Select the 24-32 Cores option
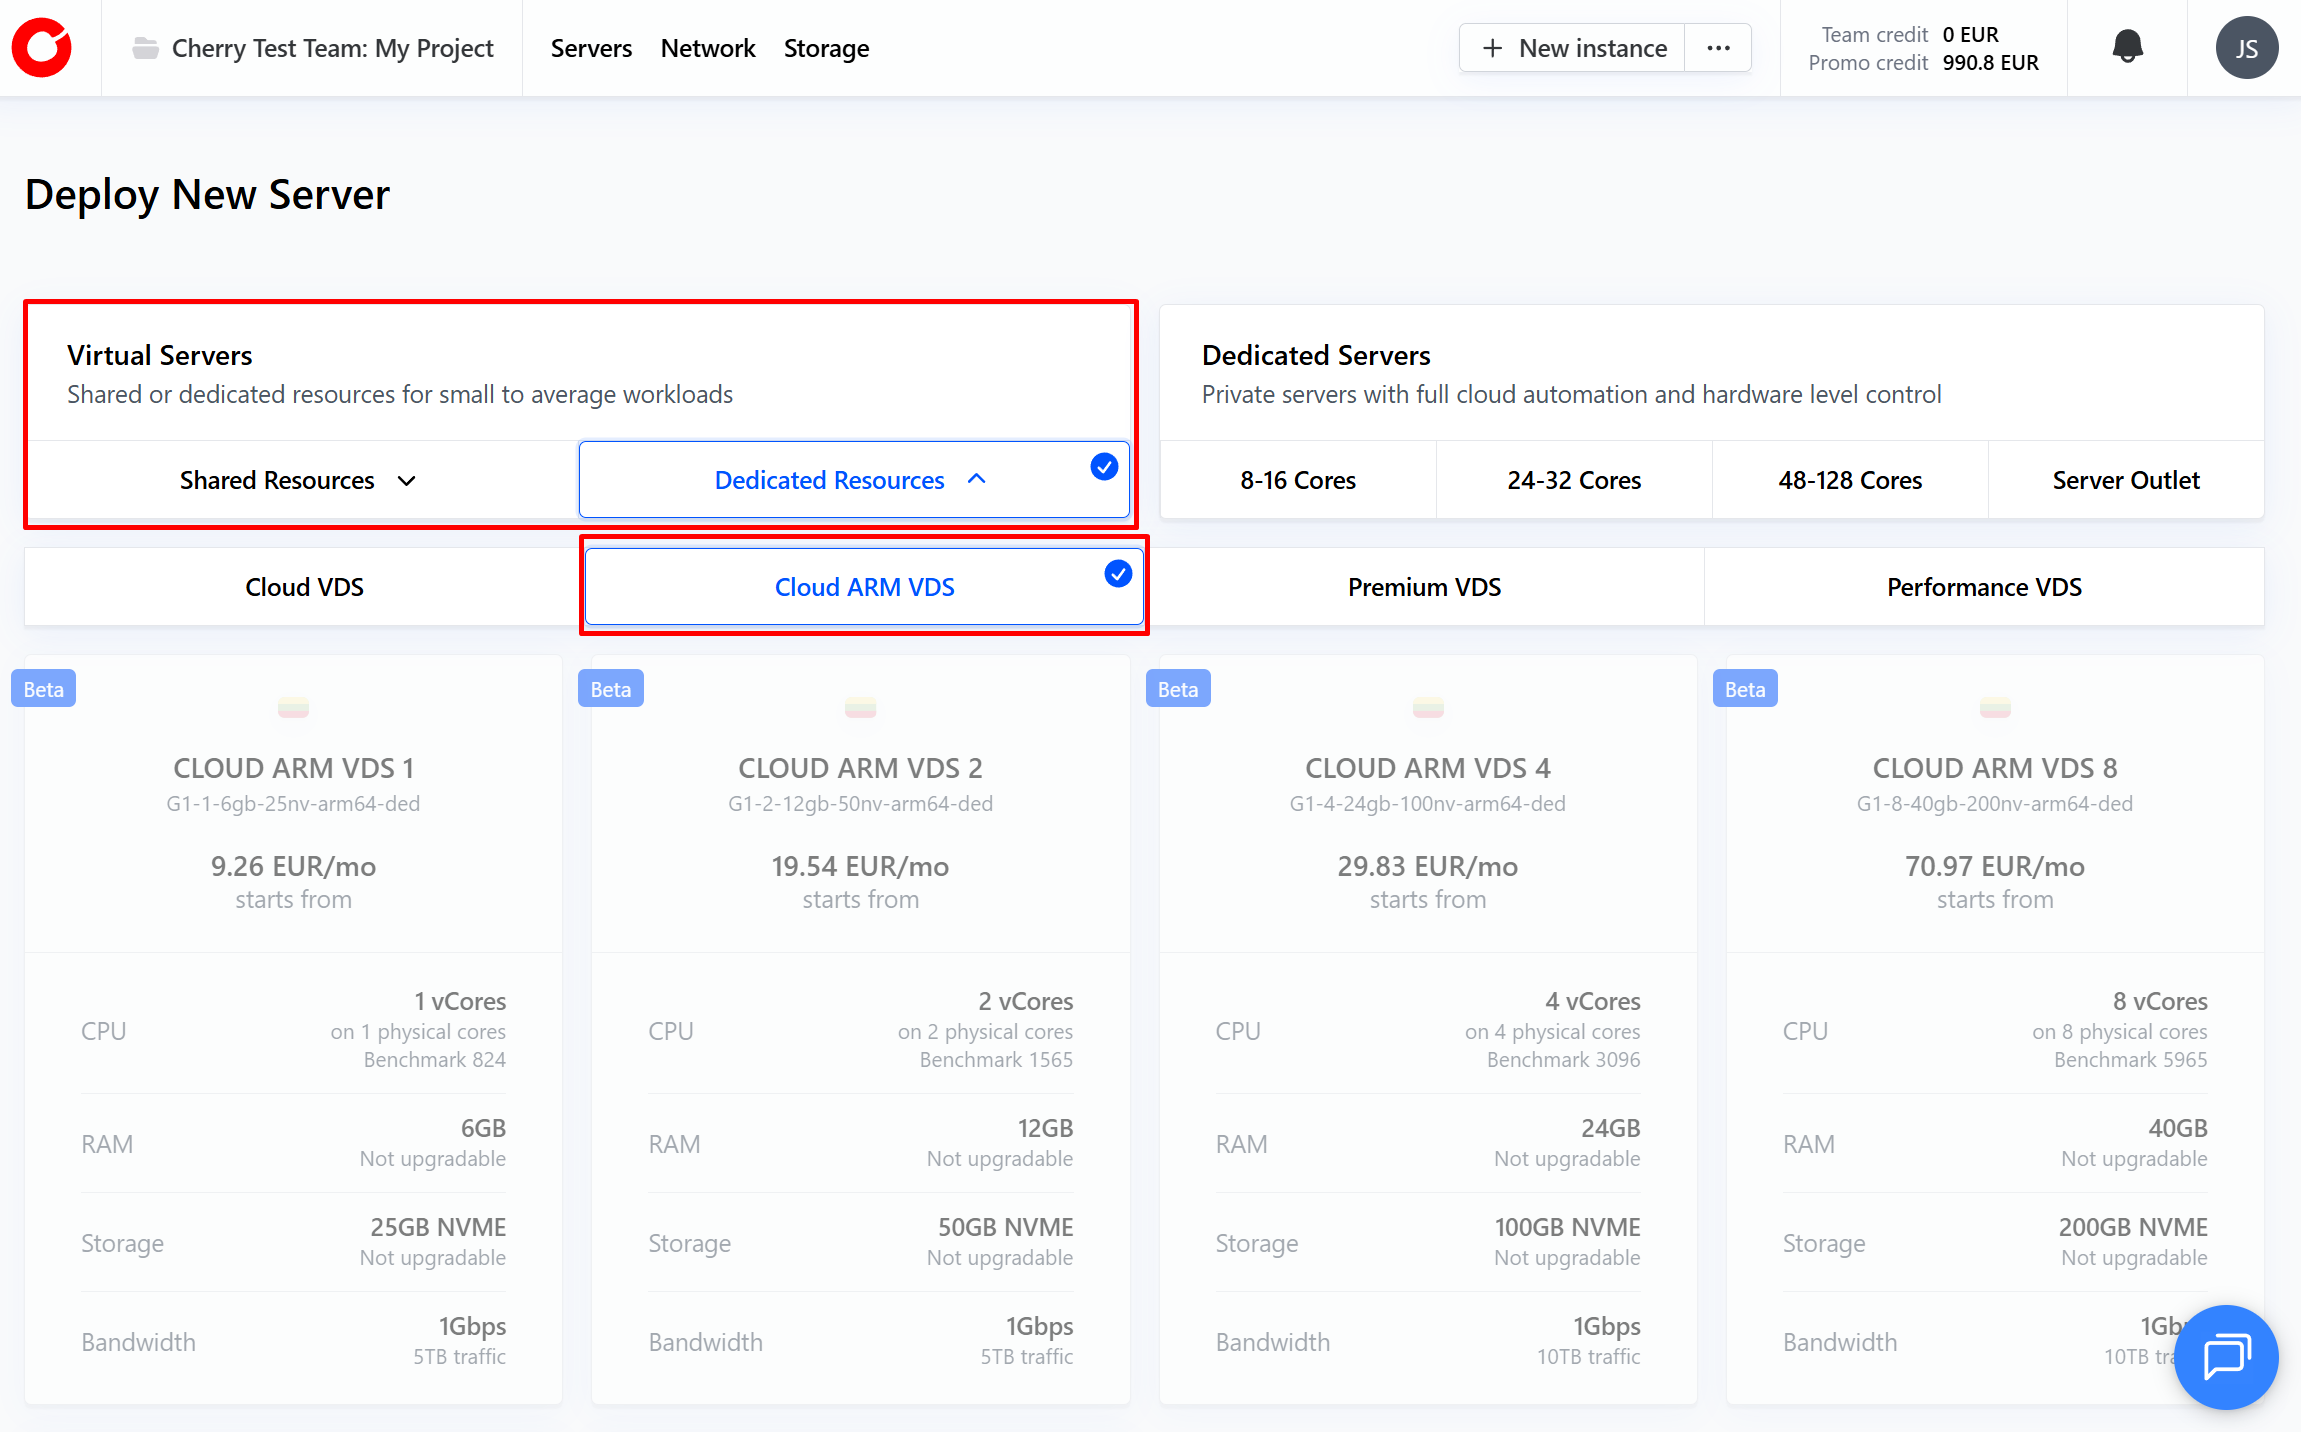 (1574, 480)
